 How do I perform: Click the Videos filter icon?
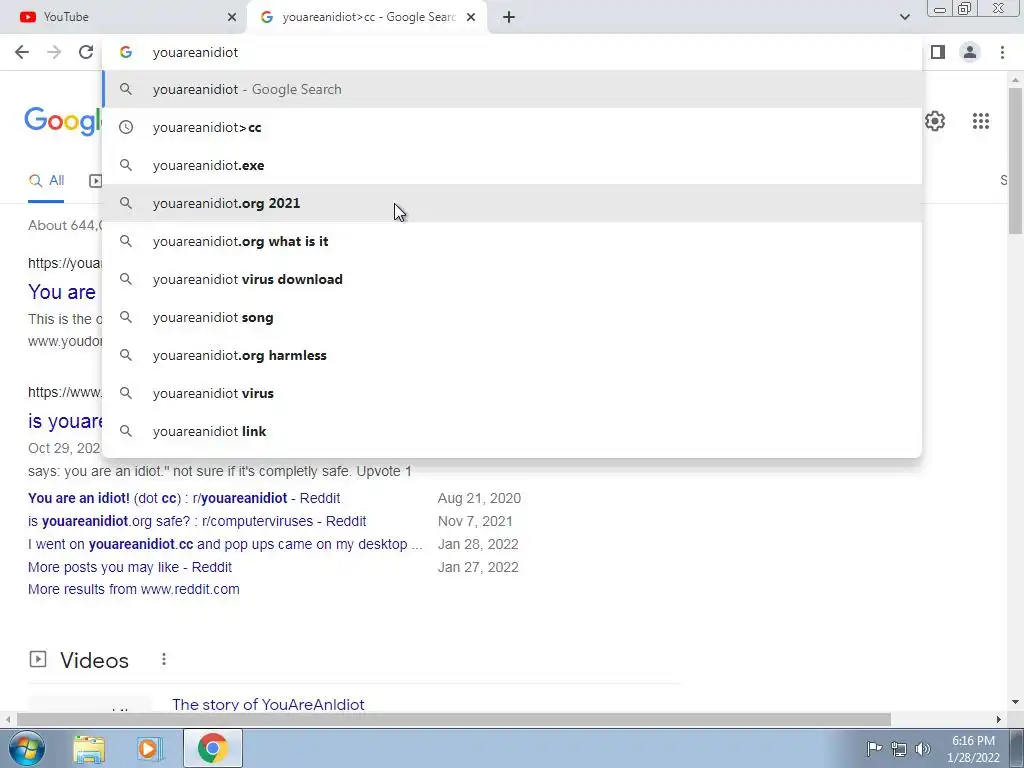coord(95,181)
